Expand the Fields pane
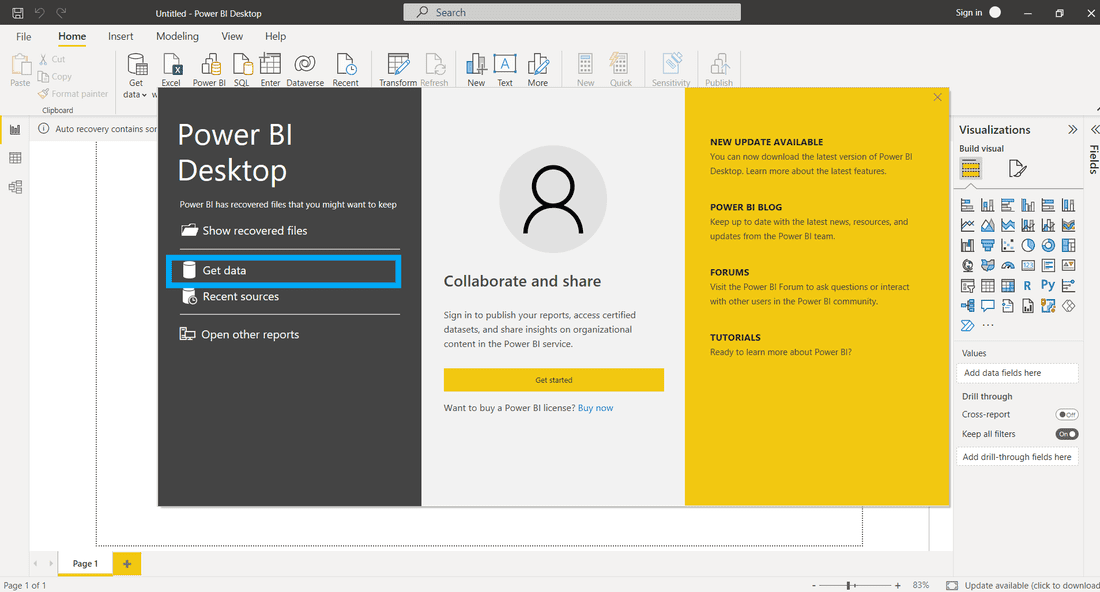Screen dimensions: 1100x592 coord(1094,130)
